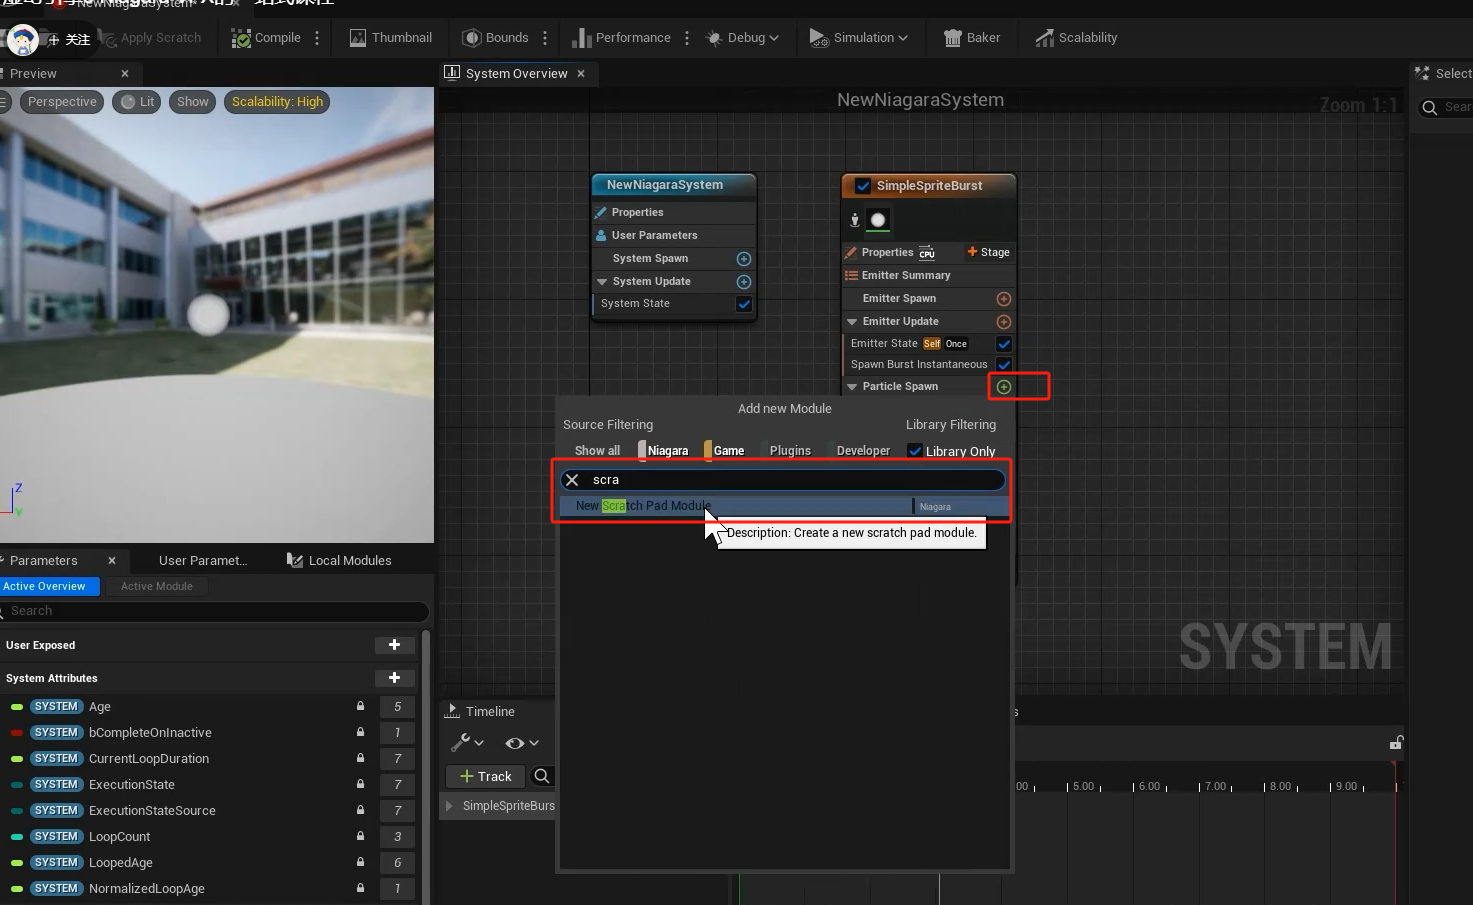1473x905 pixels.
Task: Toggle Plugins source filter
Action: pyautogui.click(x=789, y=451)
